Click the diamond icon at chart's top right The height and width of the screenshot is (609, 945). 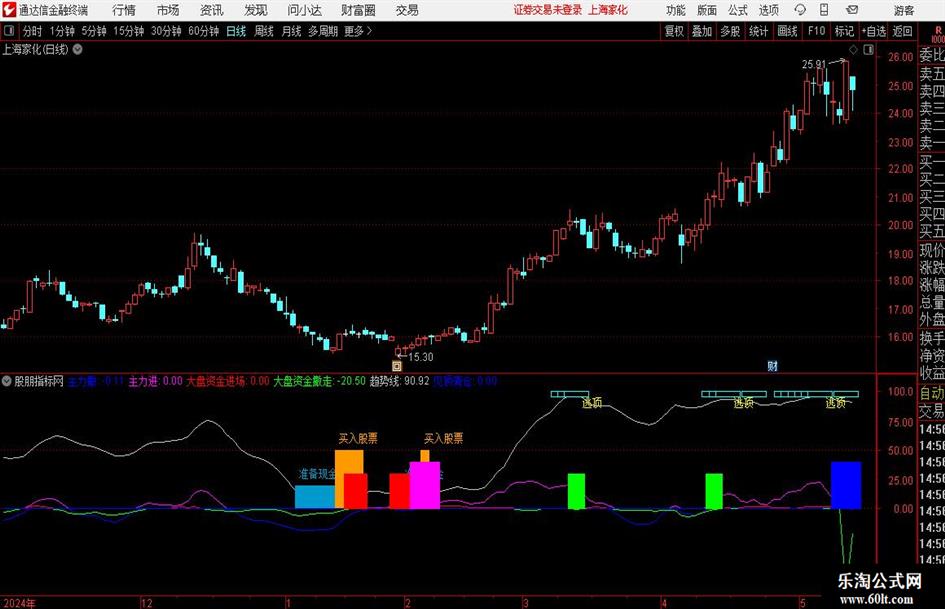853,49
